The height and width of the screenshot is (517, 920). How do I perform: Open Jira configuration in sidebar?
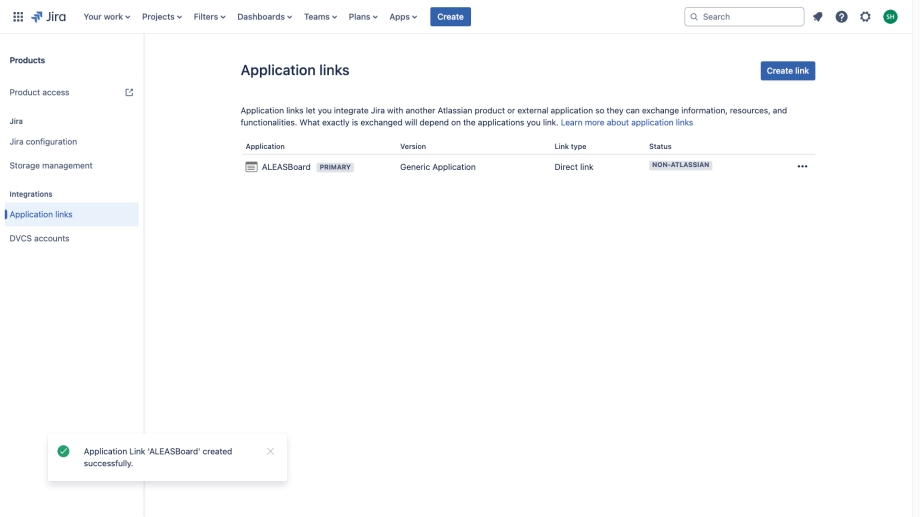click(43, 141)
